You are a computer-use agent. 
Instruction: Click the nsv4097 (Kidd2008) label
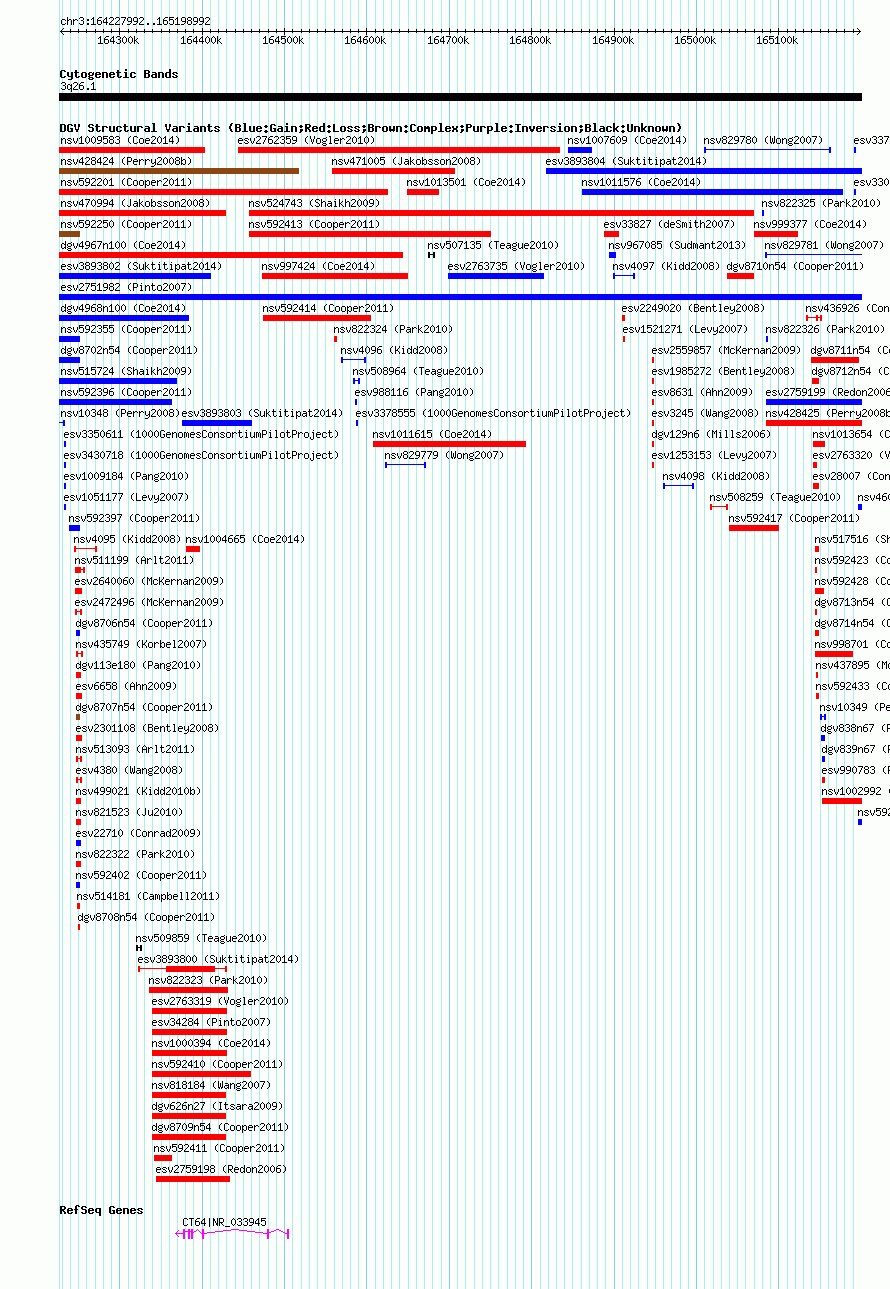click(666, 266)
